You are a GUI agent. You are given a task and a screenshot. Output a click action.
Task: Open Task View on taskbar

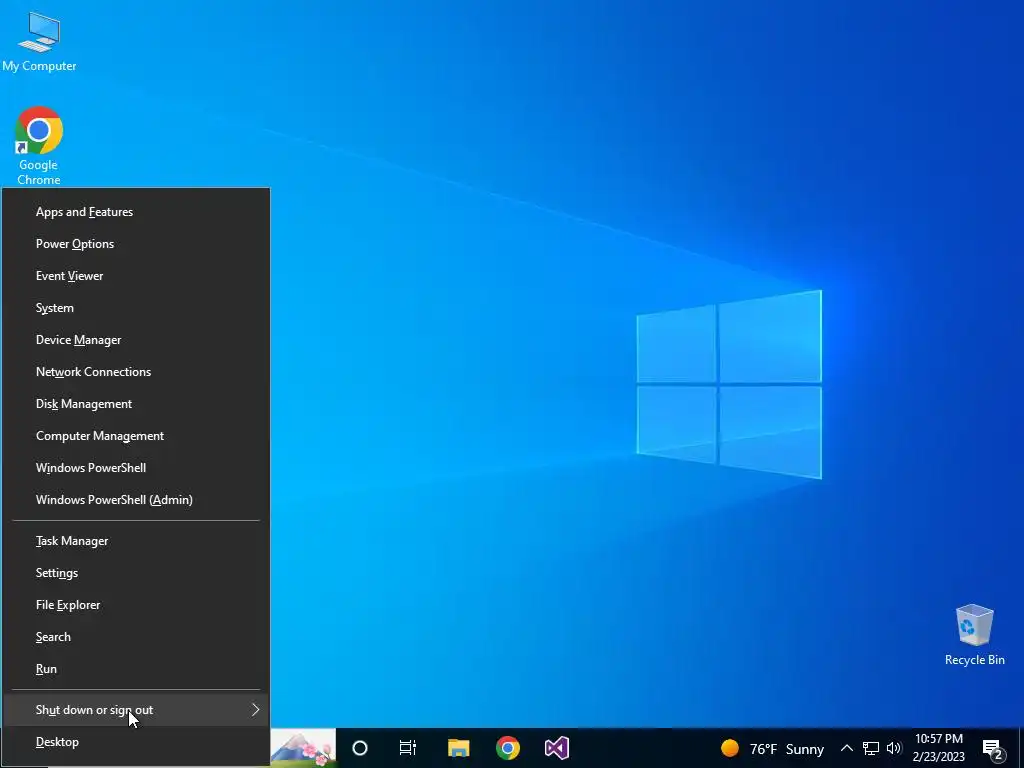coord(408,748)
